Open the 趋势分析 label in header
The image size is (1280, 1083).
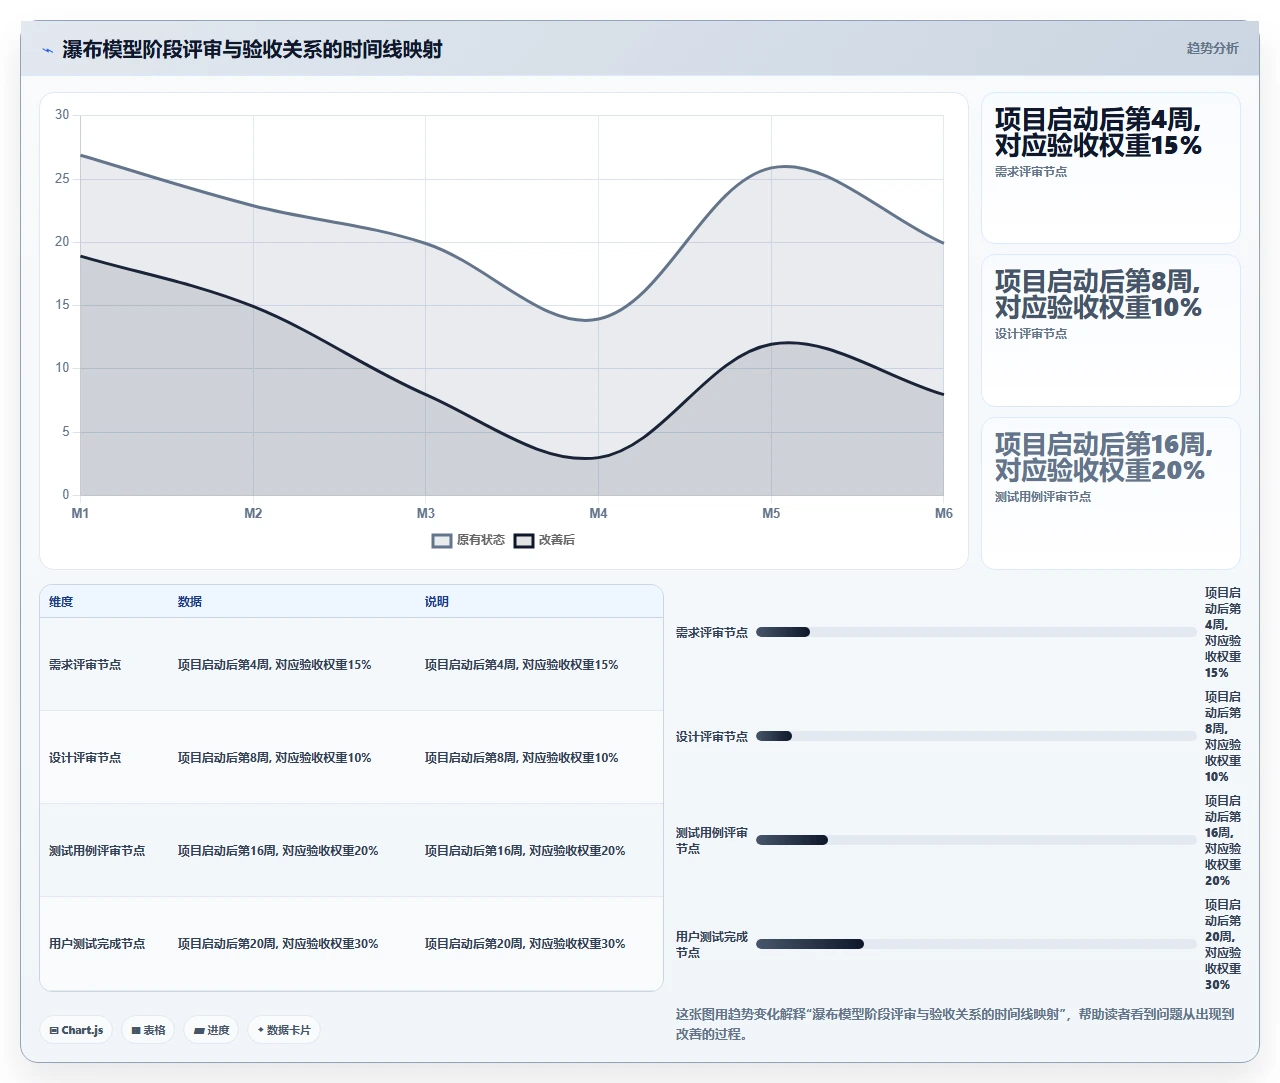[1212, 48]
